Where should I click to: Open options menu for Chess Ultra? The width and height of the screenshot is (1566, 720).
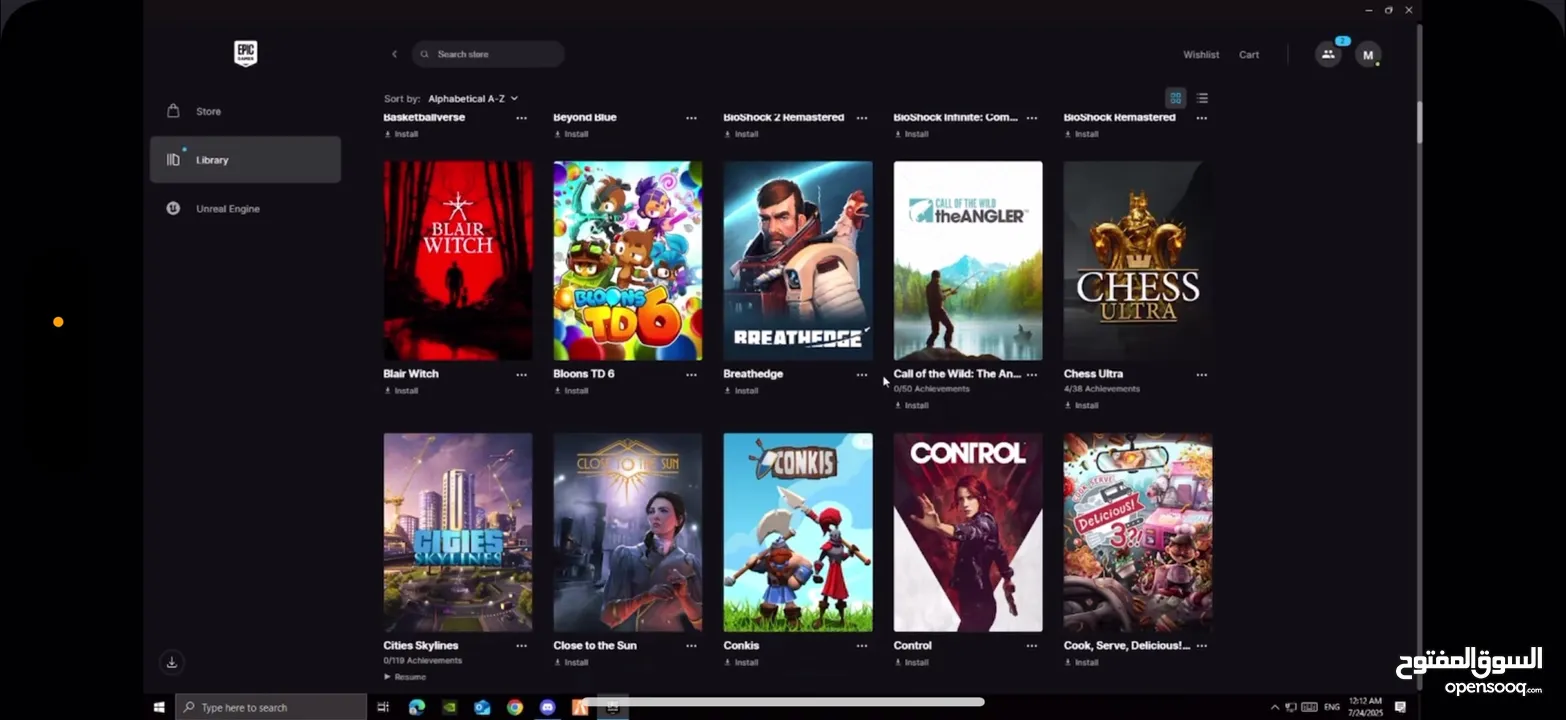coord(1202,375)
